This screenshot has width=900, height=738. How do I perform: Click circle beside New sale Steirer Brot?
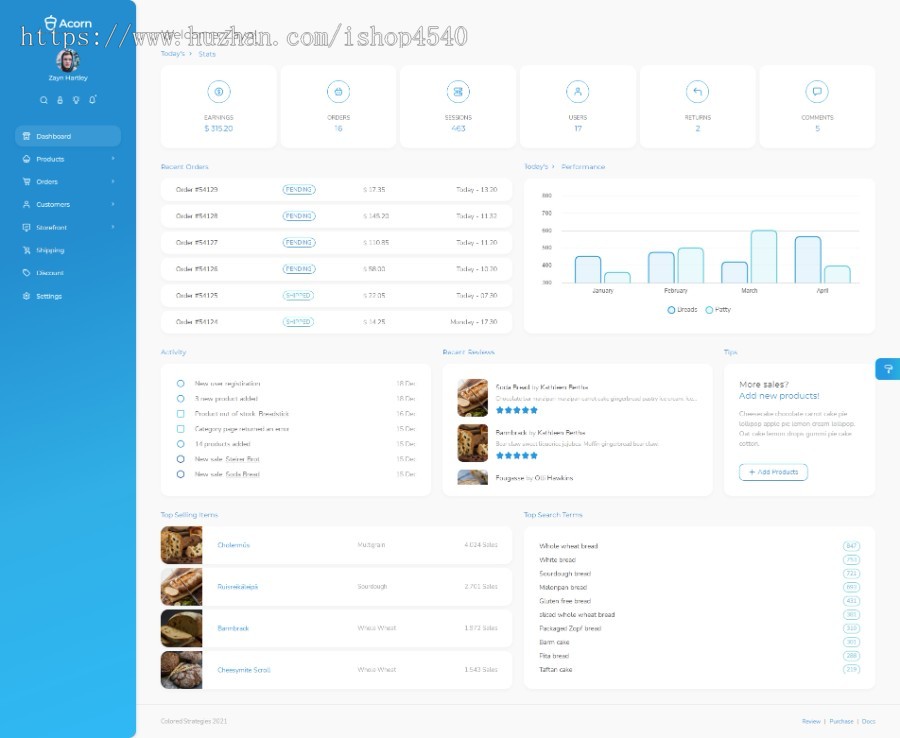click(181, 459)
